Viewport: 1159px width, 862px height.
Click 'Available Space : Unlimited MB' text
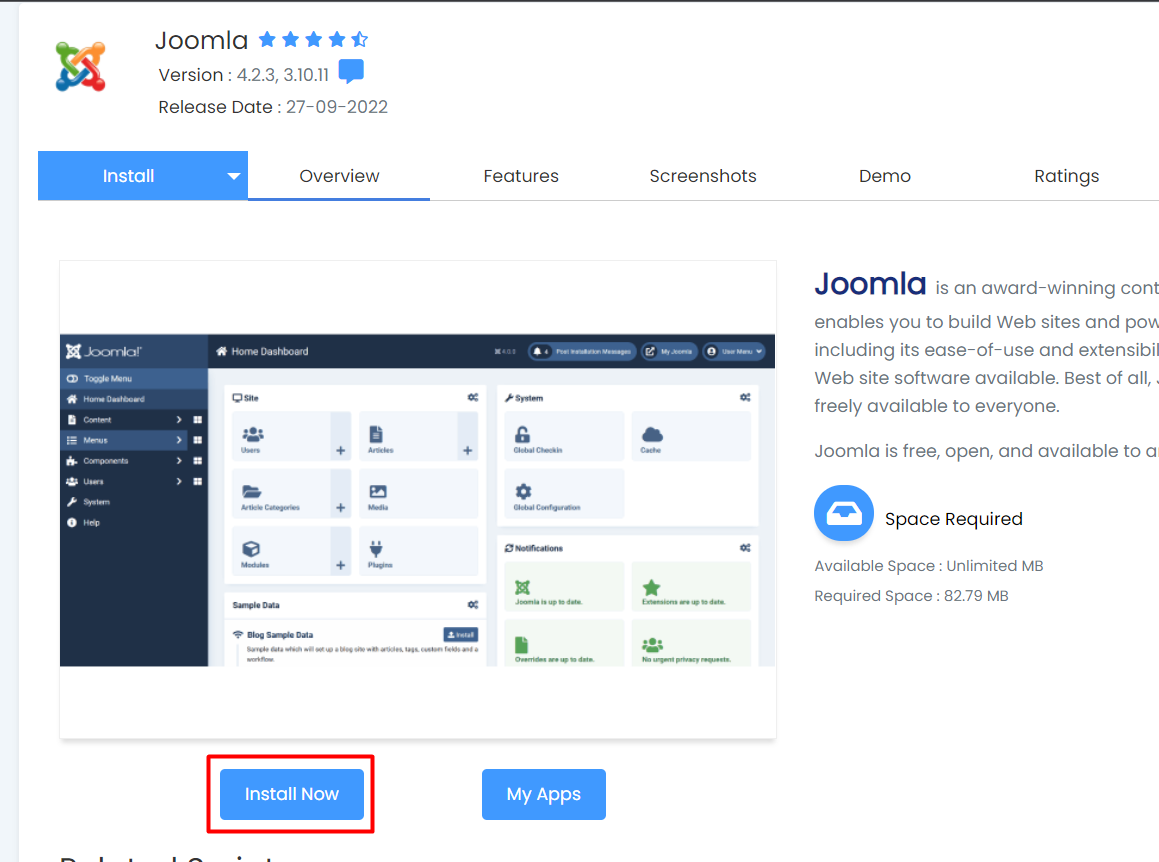(x=928, y=566)
